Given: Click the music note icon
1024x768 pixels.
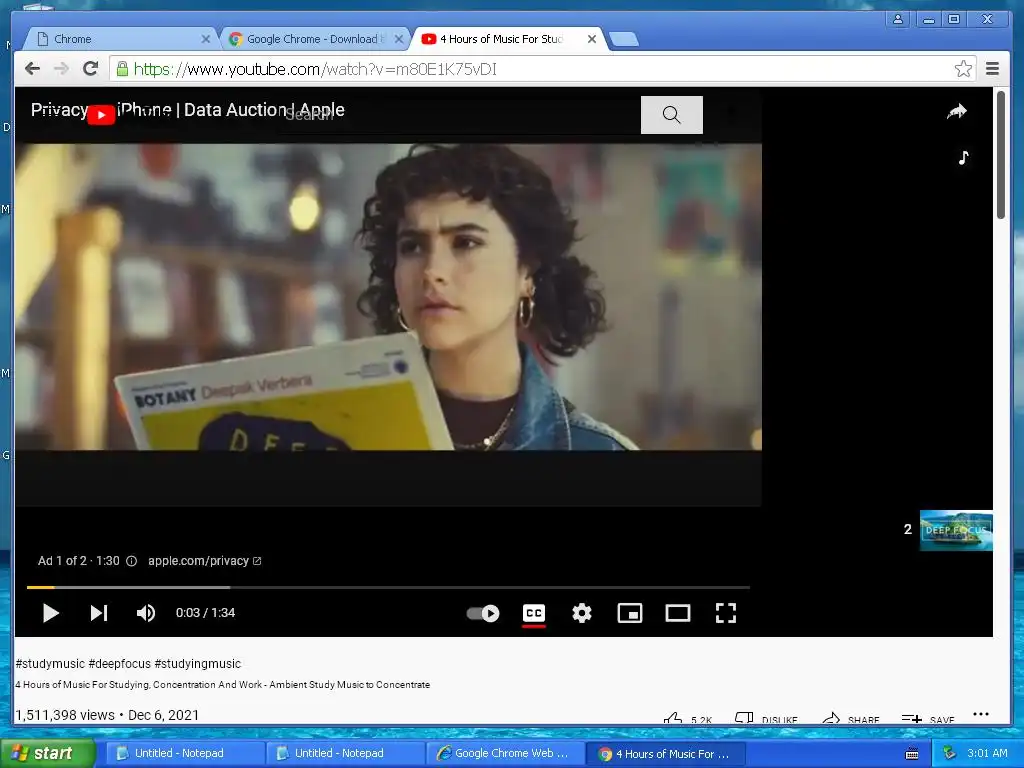Looking at the screenshot, I should click(x=963, y=157).
